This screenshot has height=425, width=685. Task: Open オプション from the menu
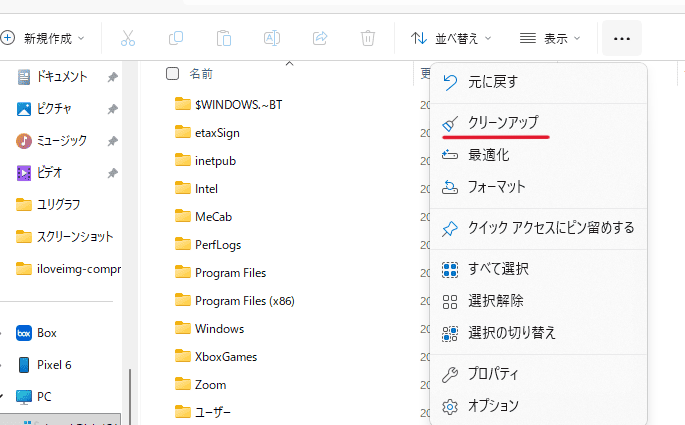point(538,406)
